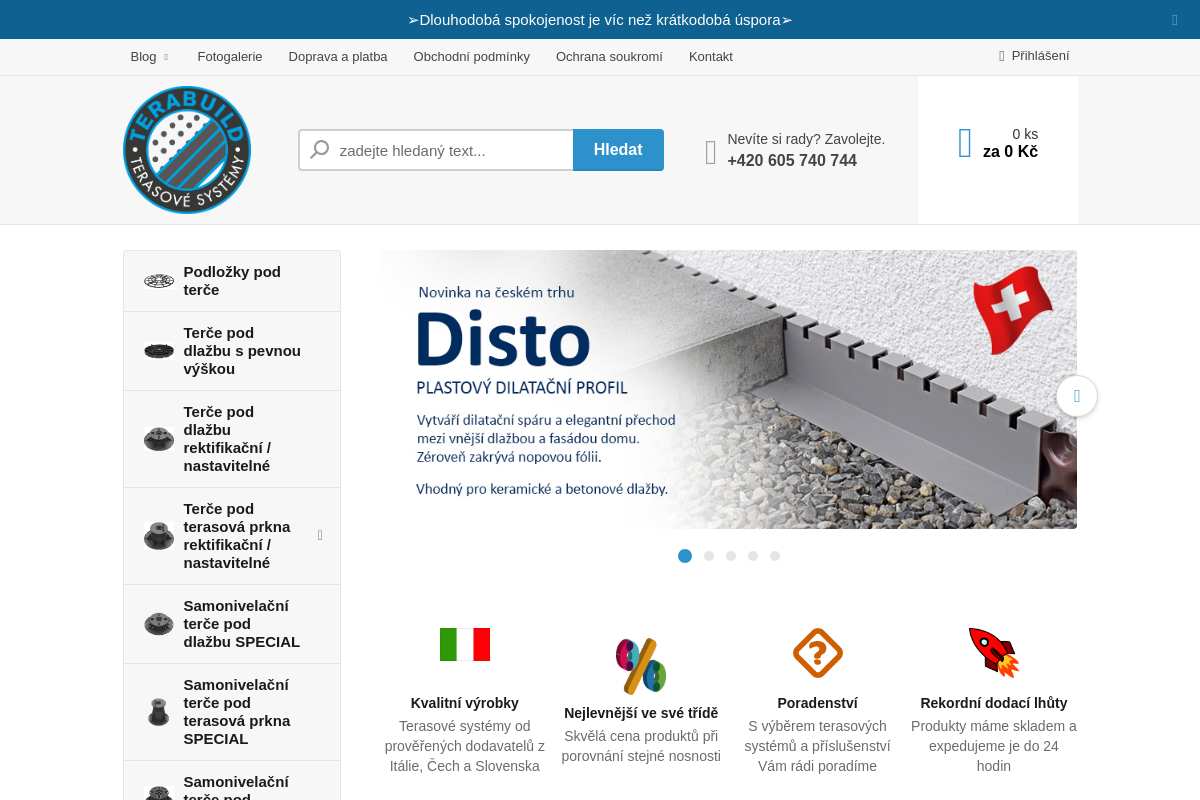Screen dimensions: 1200x800
Task: Click the Italian flag icon
Action: click(x=465, y=645)
